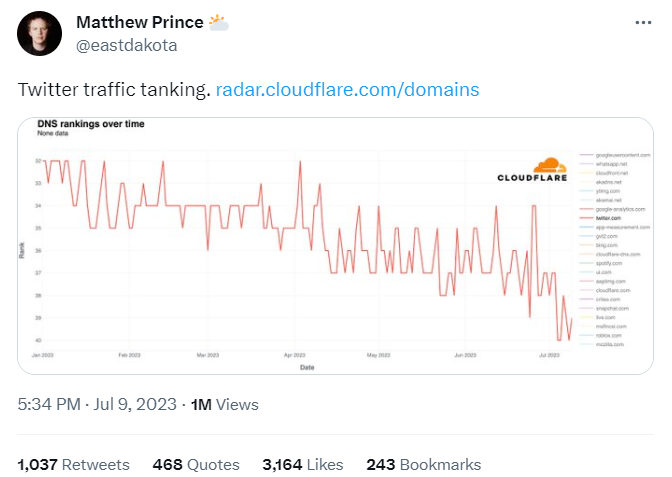Open the radar.cloudflare.com/domains link

[347, 90]
